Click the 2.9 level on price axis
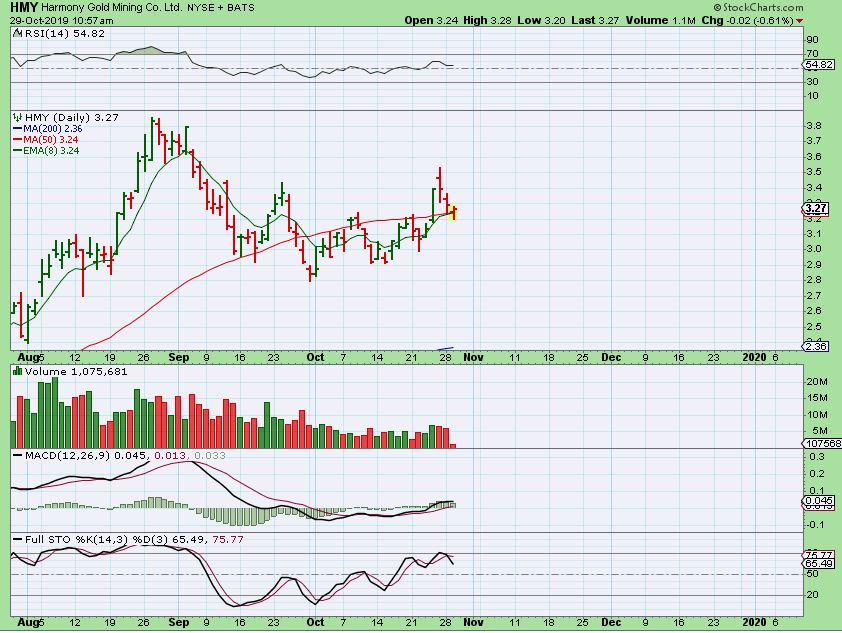Image resolution: width=842 pixels, height=633 pixels. 814,264
